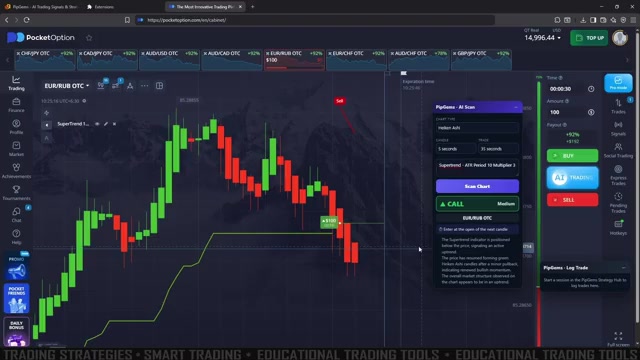640x360 pixels.
Task: Open the multi-chart layout icon
Action: (159, 86)
